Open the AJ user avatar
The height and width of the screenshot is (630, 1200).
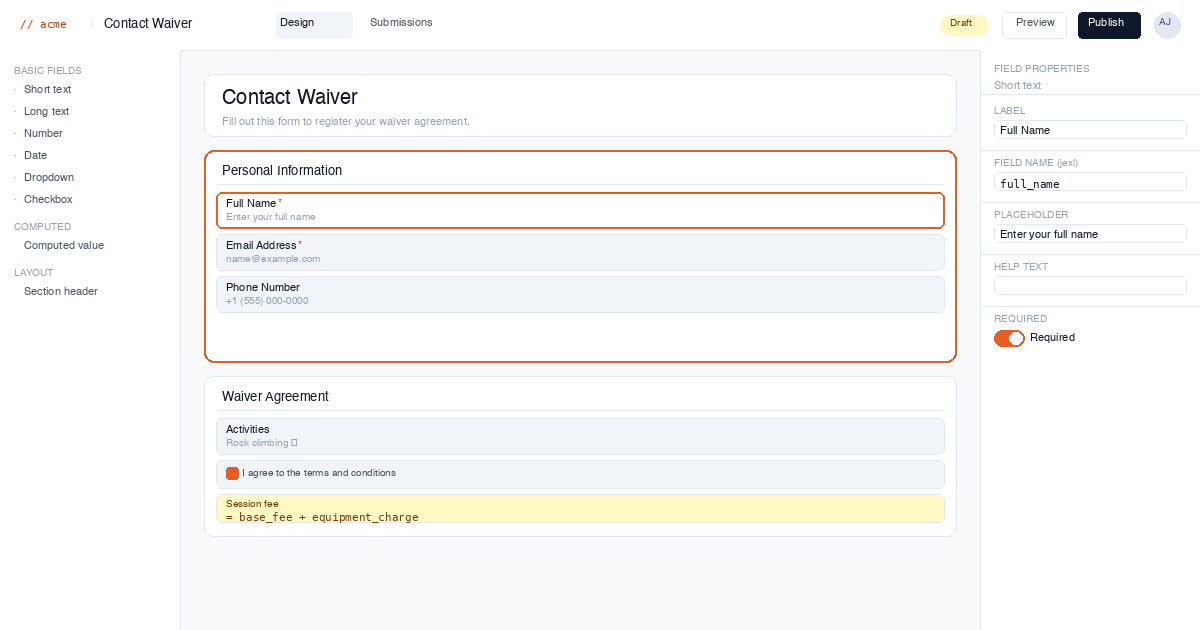(x=1167, y=25)
